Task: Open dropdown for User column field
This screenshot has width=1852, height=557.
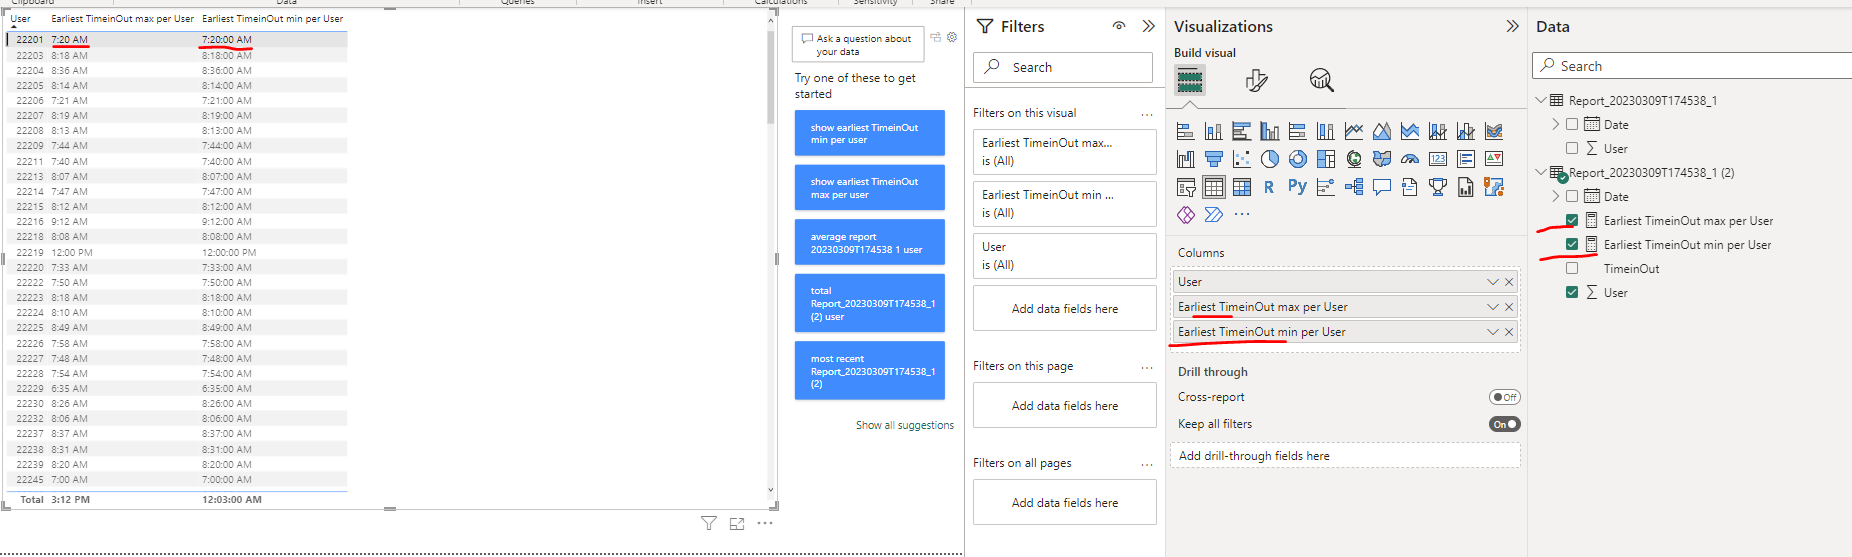Action: click(x=1493, y=282)
